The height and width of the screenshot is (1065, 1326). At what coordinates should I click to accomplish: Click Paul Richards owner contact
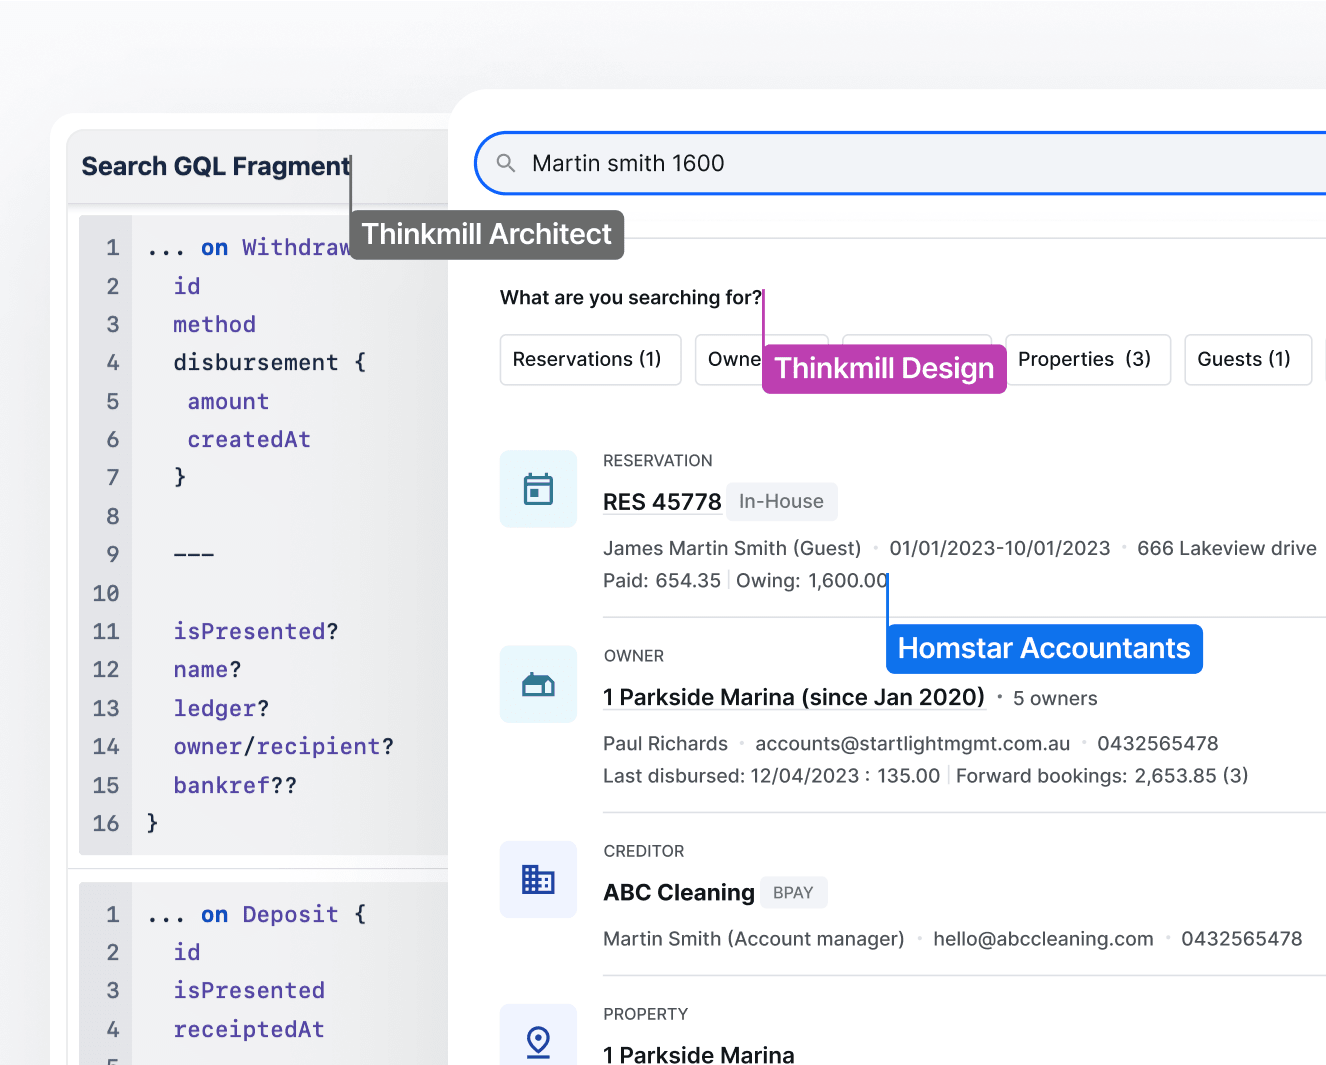click(665, 743)
